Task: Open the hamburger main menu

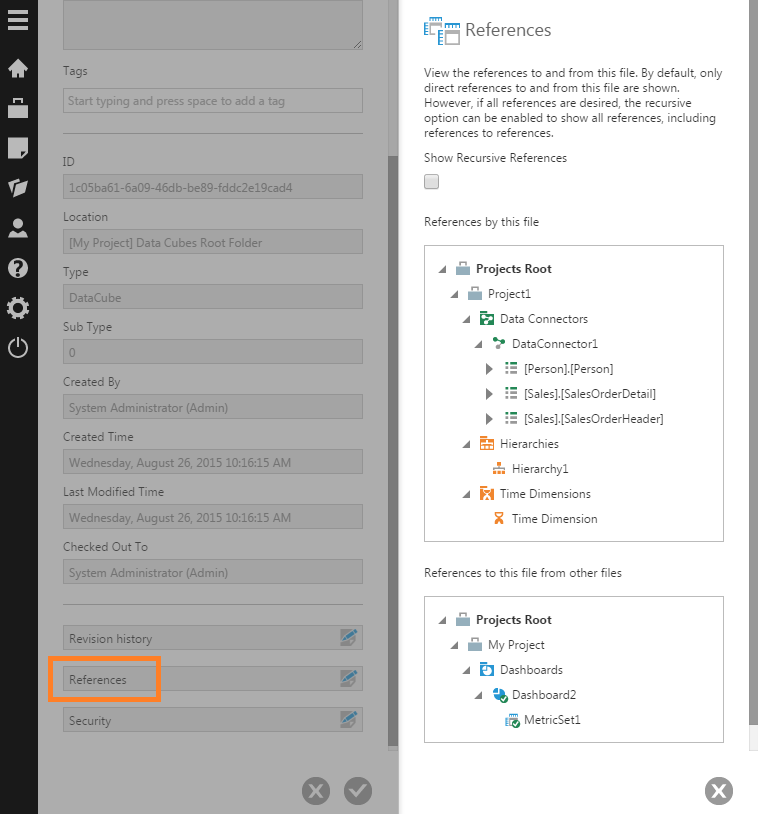Action: [18, 21]
